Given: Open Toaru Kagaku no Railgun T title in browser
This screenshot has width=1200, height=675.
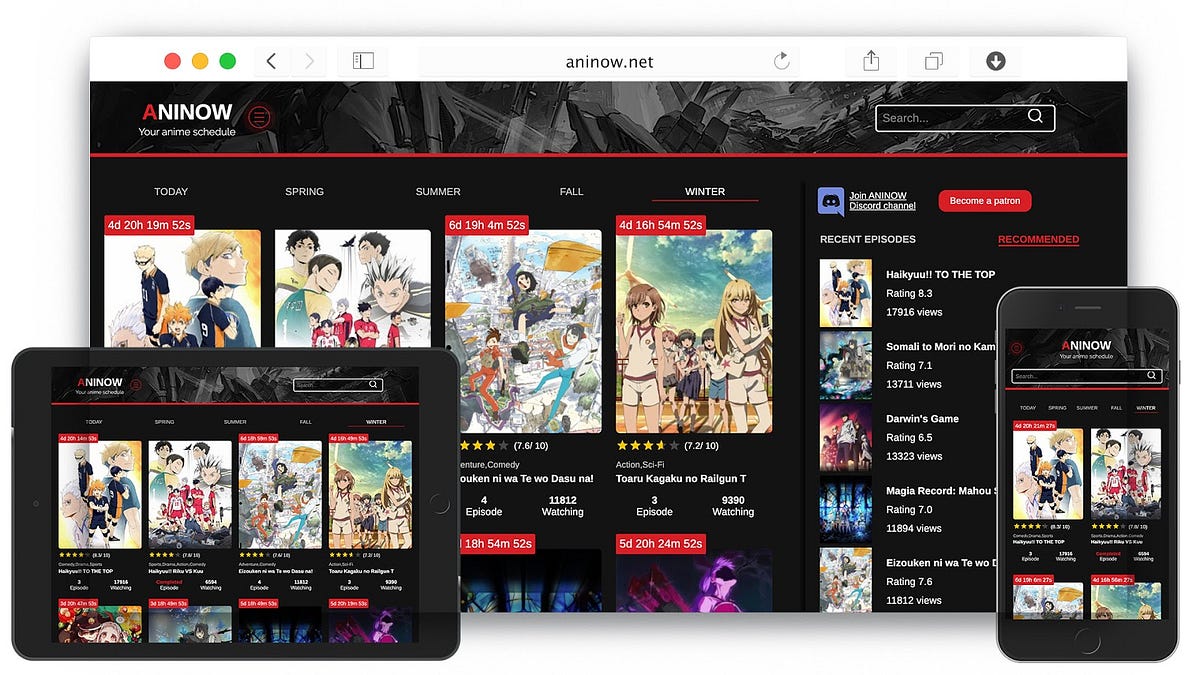Looking at the screenshot, I should click(681, 479).
